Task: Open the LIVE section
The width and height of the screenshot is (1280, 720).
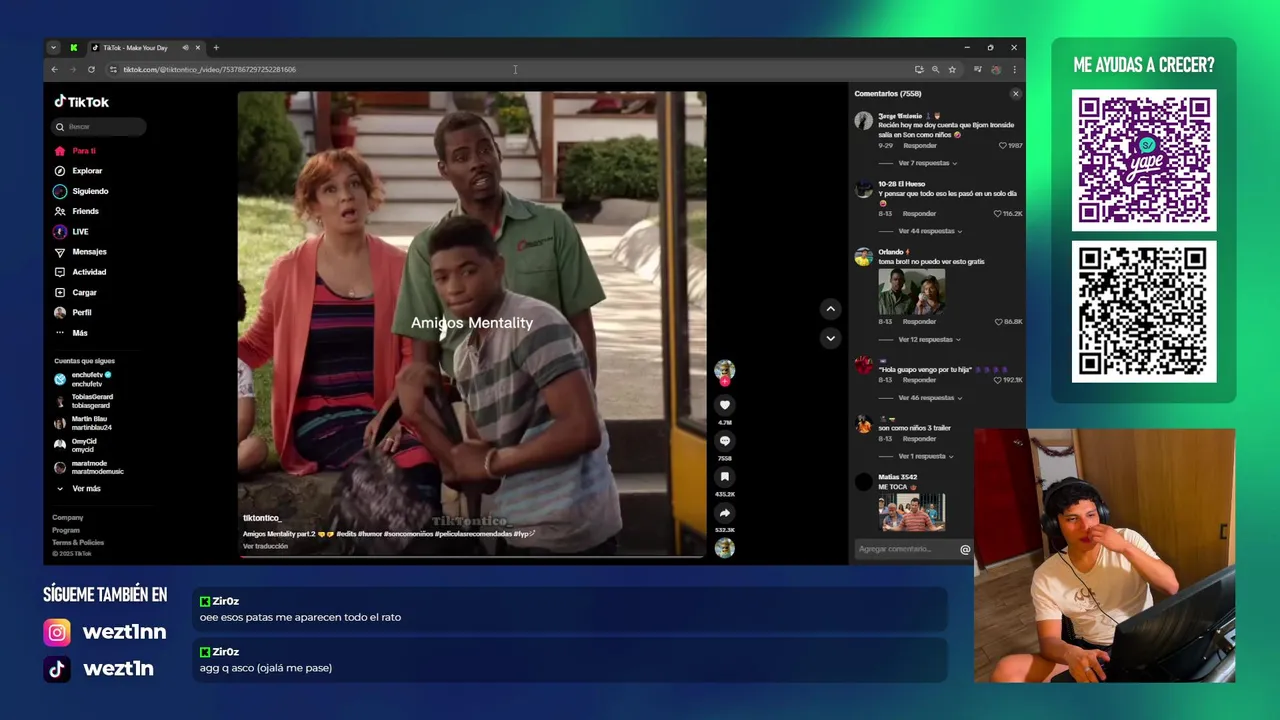Action: (x=72, y=232)
